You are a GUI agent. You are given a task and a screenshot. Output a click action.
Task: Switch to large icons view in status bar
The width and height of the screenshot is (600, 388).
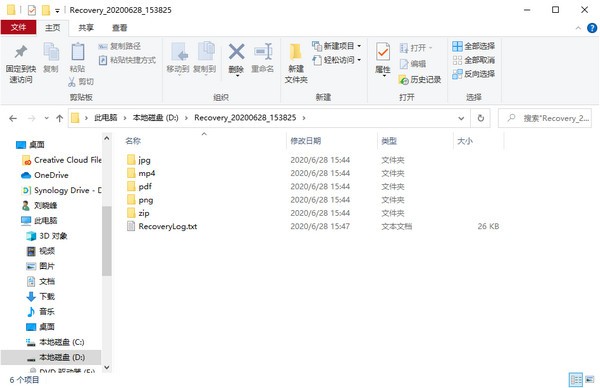pyautogui.click(x=590, y=380)
